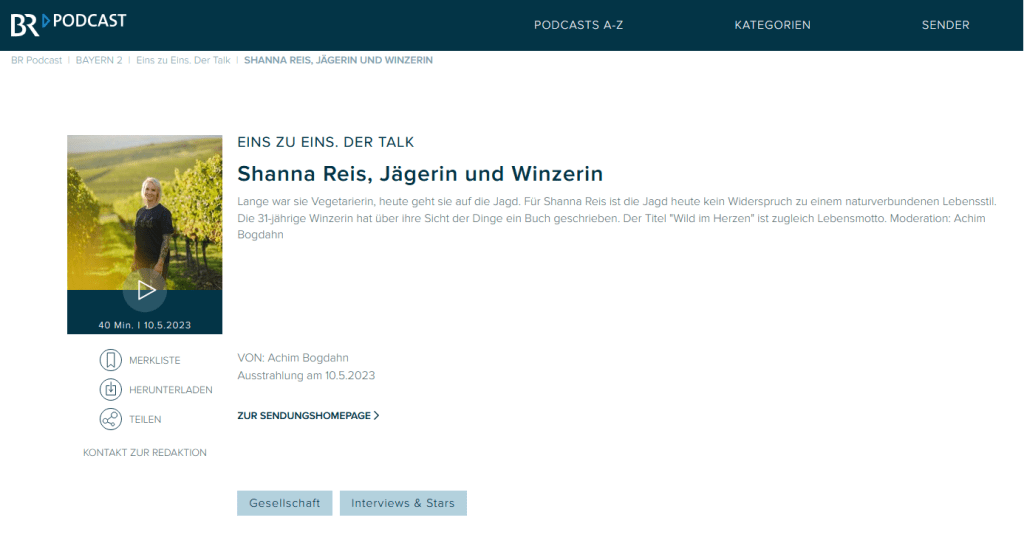Open the Sender menu
Viewport: 1024px width, 543px height.
click(945, 25)
